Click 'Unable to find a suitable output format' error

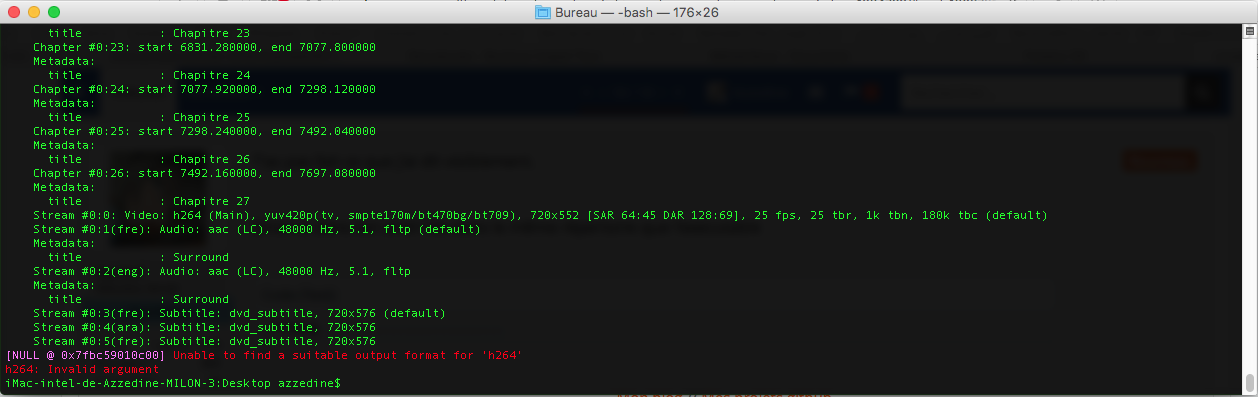(x=348, y=355)
